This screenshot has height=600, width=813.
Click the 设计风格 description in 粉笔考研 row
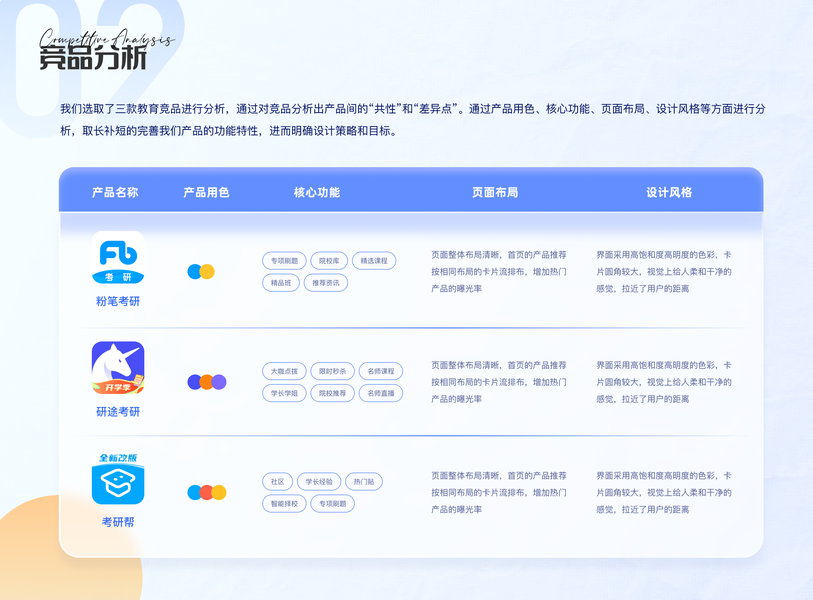pos(664,272)
